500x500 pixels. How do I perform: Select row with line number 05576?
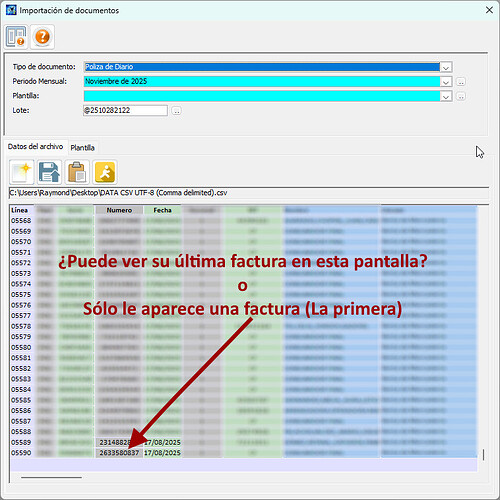click(243, 305)
